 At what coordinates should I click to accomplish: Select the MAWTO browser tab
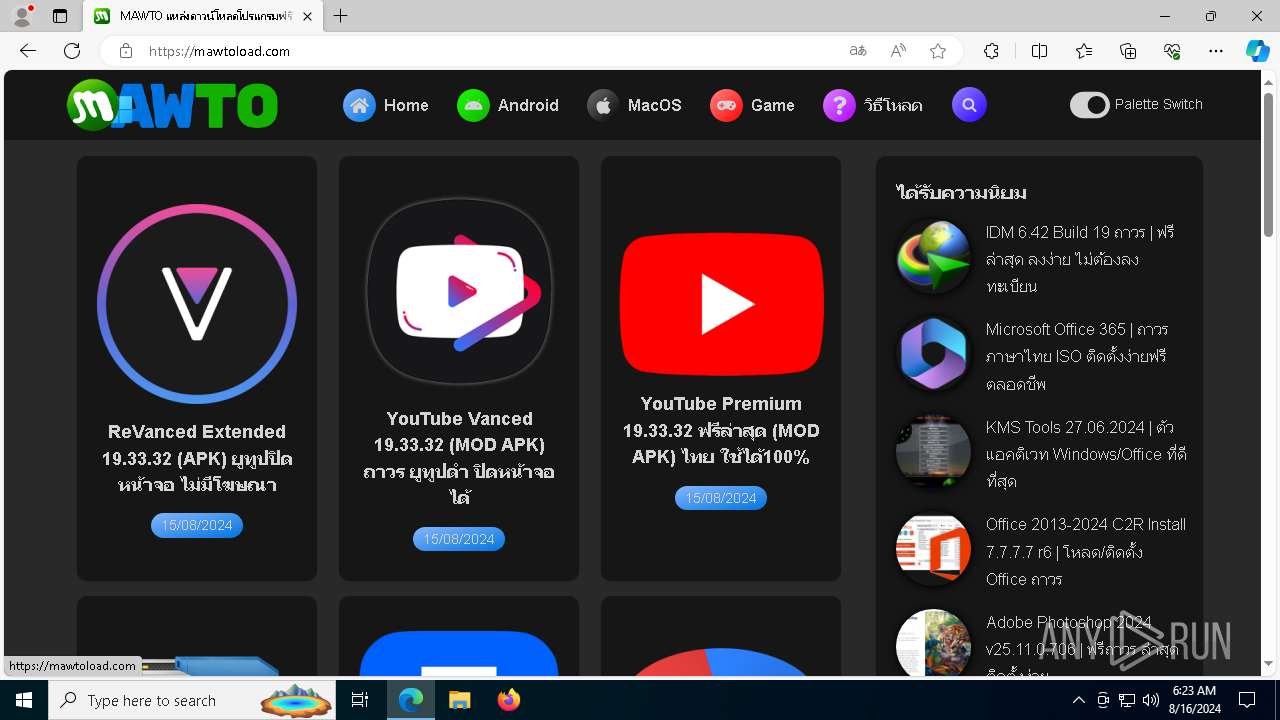pyautogui.click(x=203, y=16)
